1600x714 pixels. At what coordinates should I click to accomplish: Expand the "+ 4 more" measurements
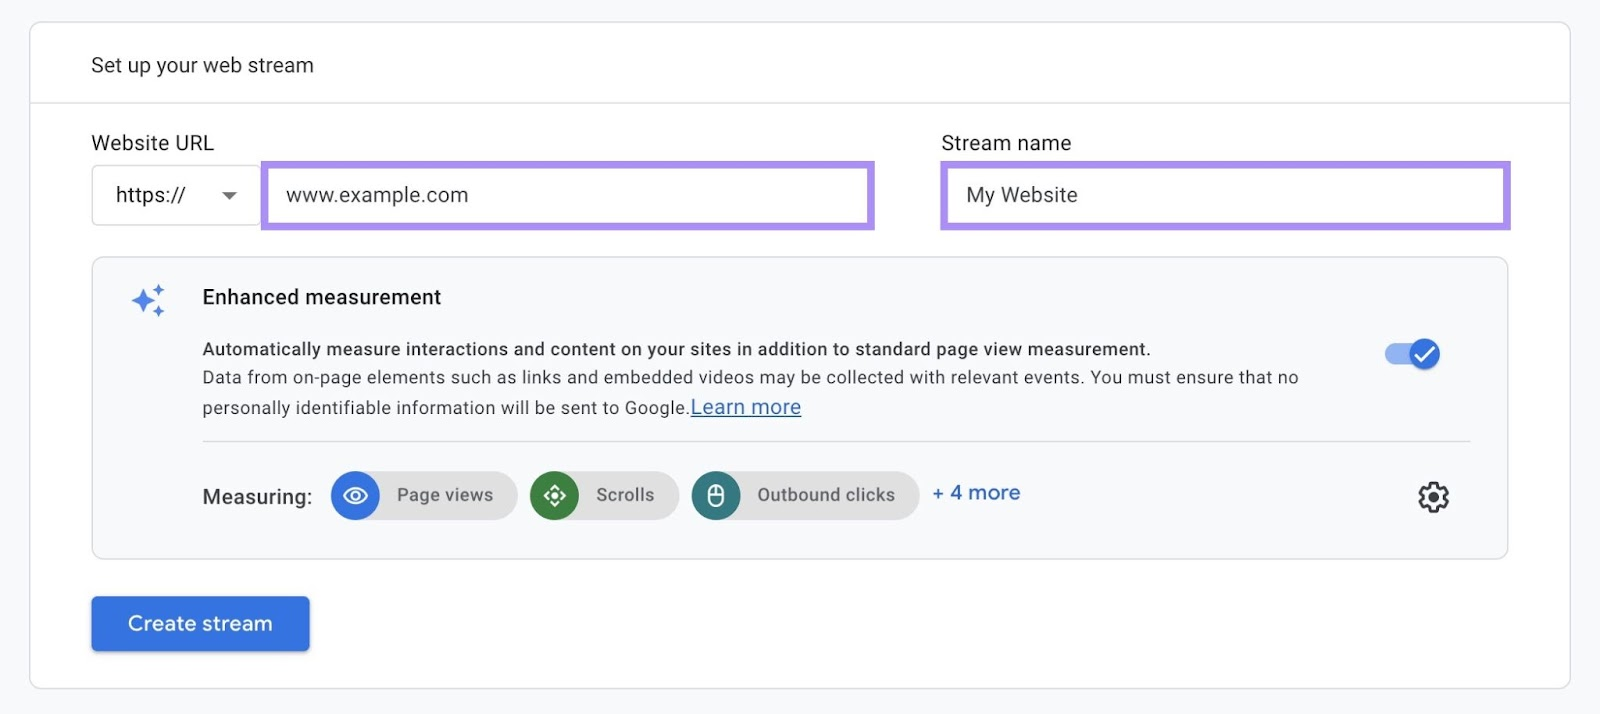(976, 493)
